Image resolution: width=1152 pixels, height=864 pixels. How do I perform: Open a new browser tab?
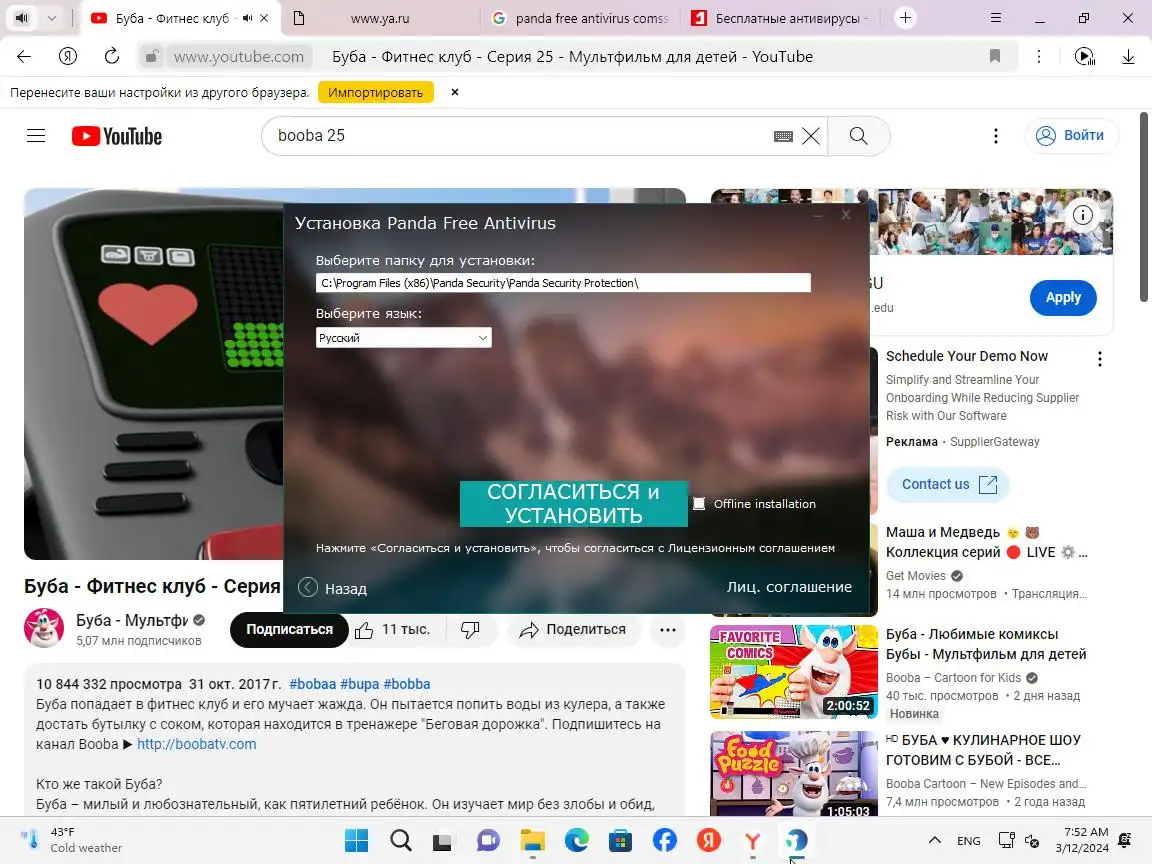[x=905, y=18]
